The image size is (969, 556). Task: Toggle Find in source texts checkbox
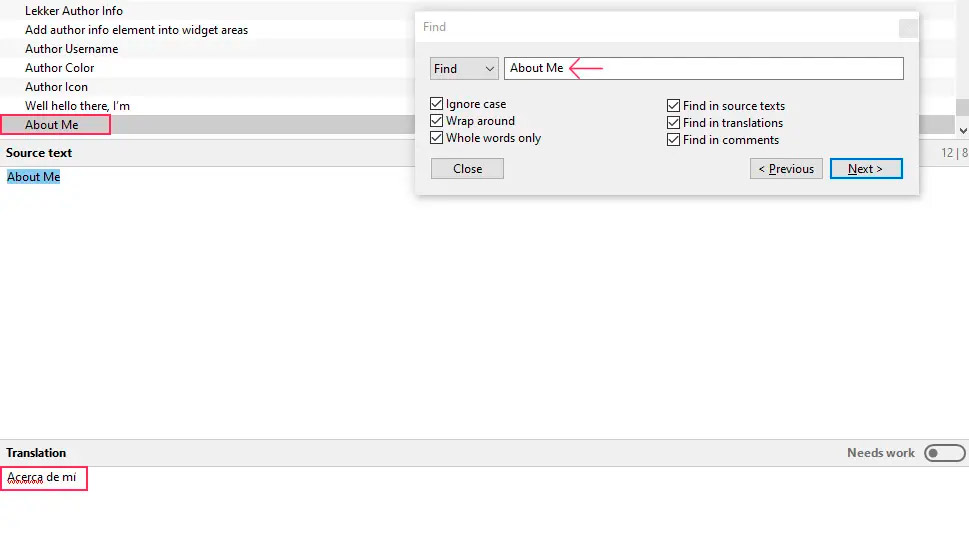(x=674, y=106)
